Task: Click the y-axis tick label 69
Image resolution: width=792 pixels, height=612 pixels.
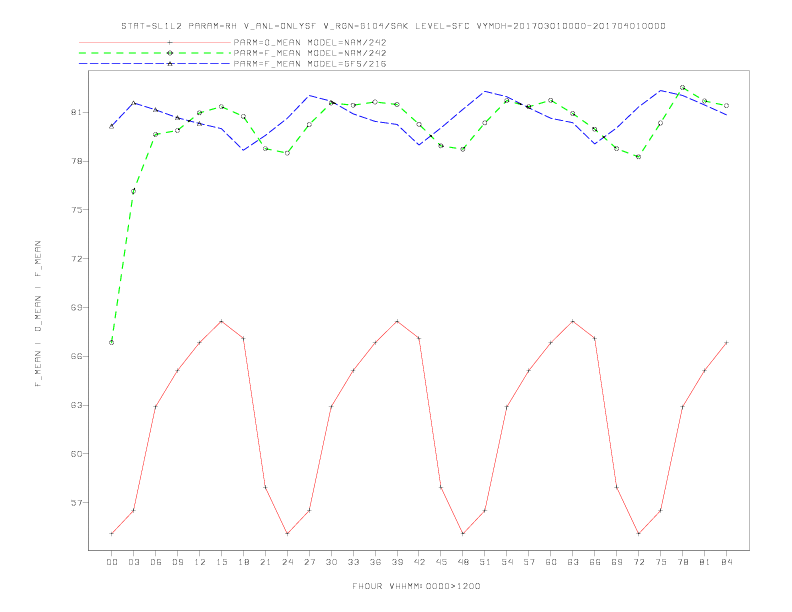Action: (x=76, y=308)
